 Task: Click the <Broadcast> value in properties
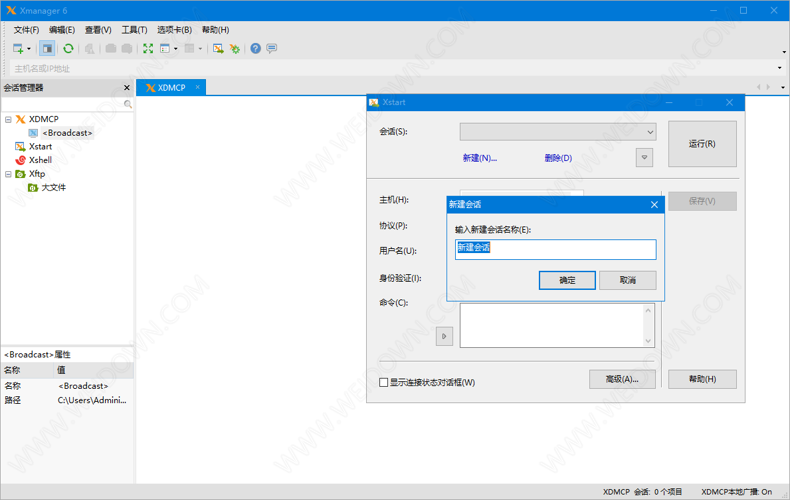[x=83, y=386]
